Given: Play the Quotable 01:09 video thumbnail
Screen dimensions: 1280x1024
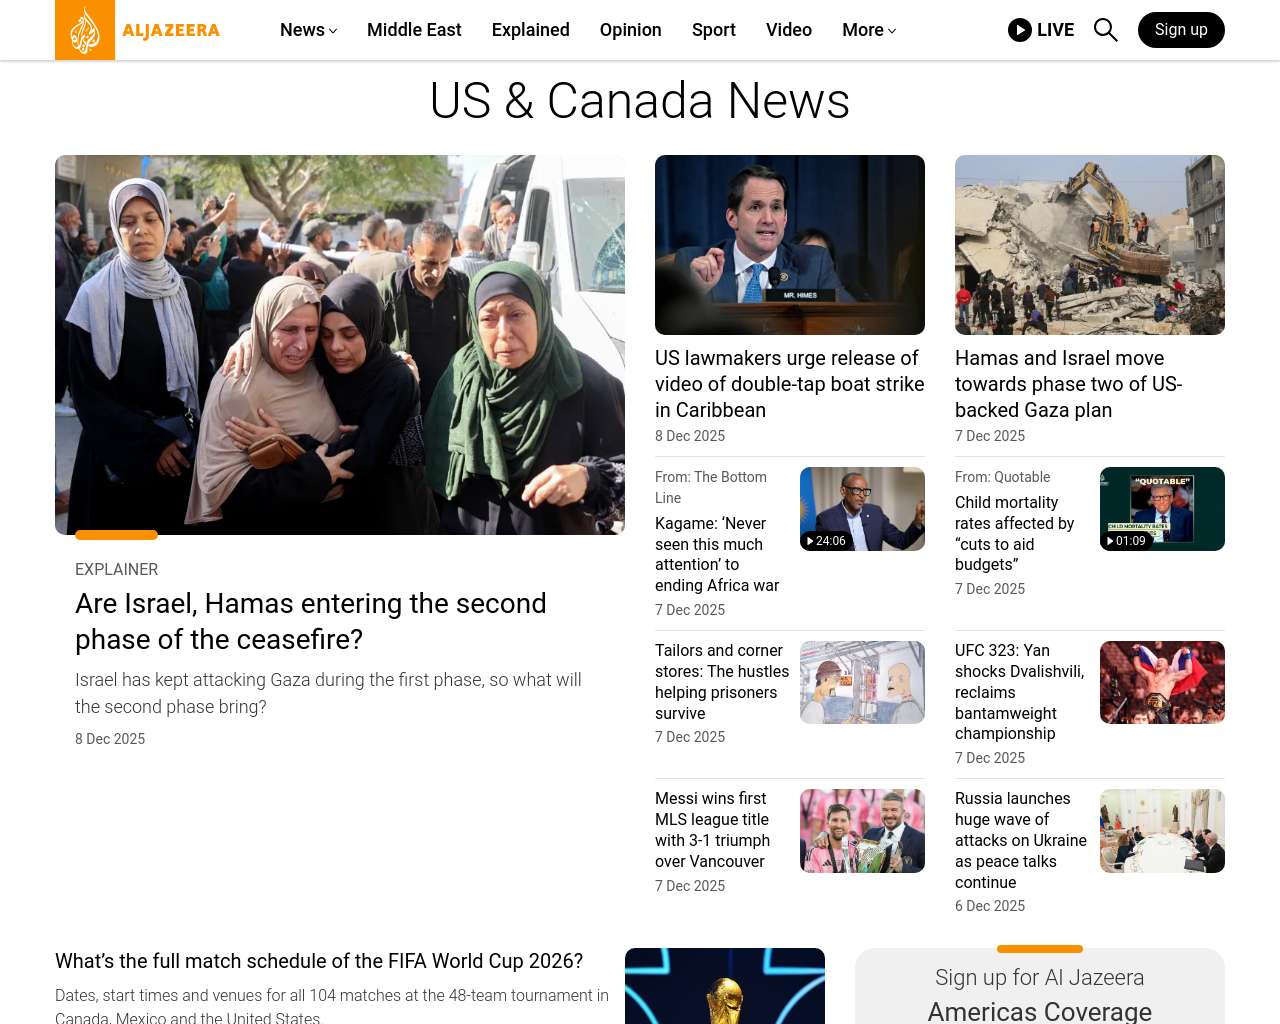Looking at the screenshot, I should tap(1162, 509).
